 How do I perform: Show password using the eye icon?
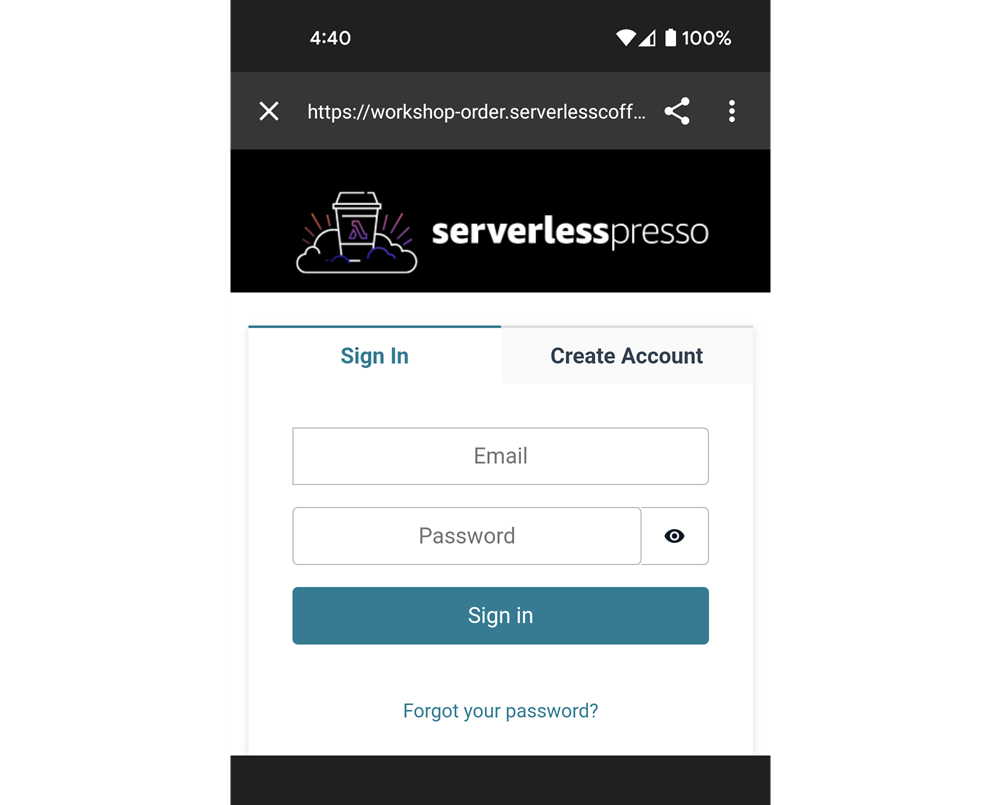click(675, 536)
